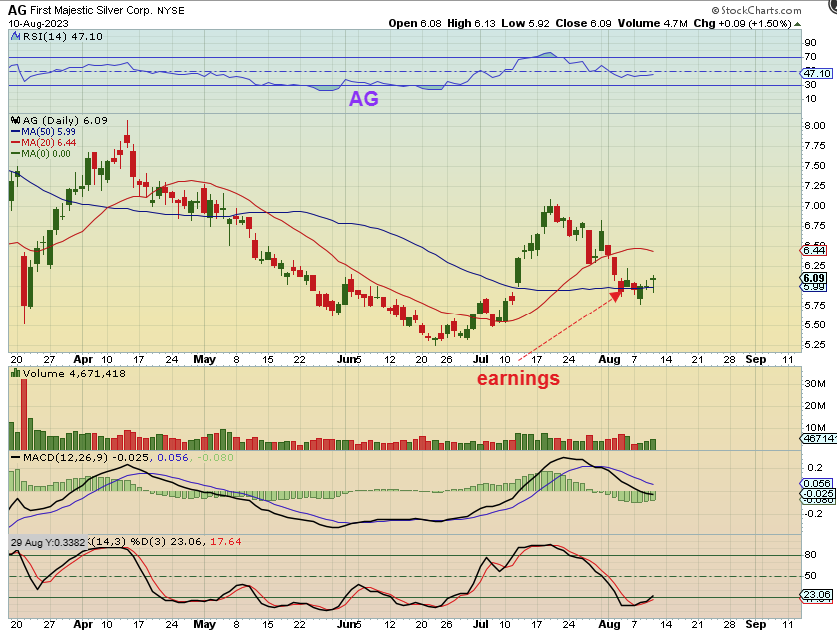The width and height of the screenshot is (837, 630).
Task: Click the 20M volume axis label
Action: [815, 406]
